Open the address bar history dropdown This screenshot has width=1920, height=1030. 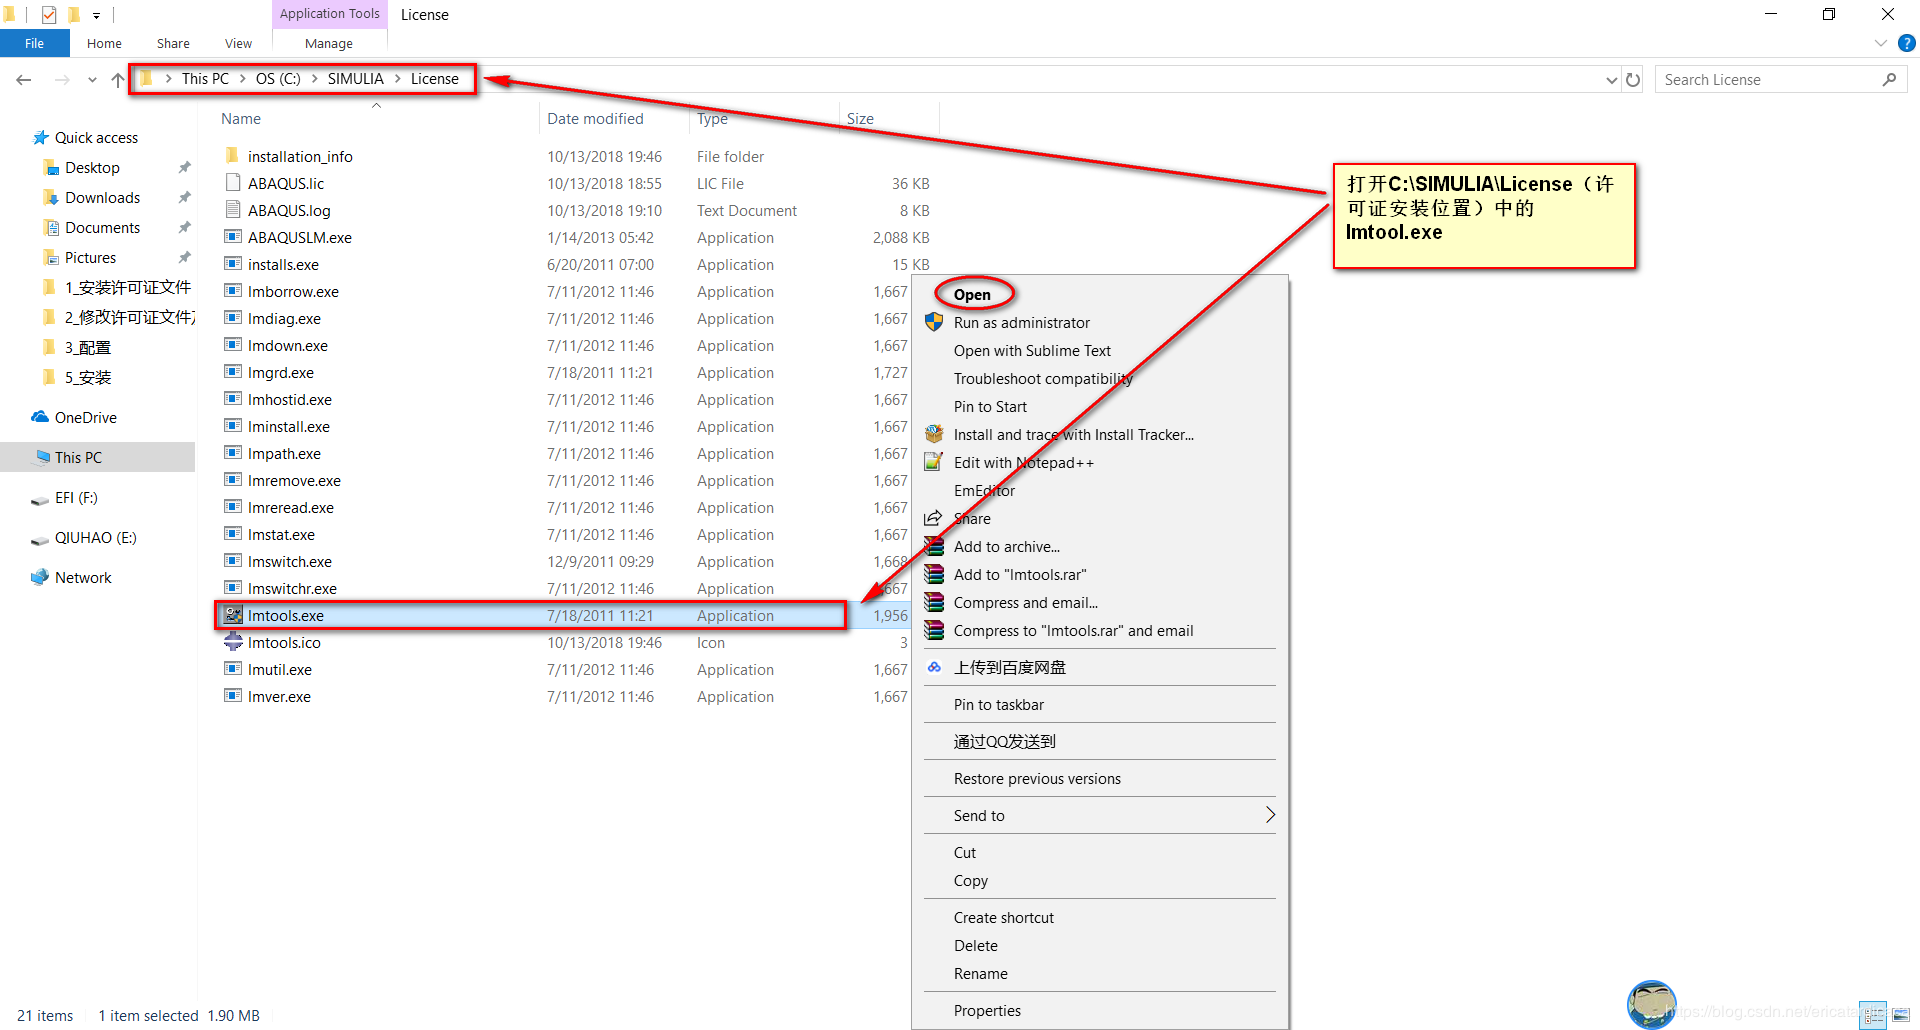[x=1611, y=80]
